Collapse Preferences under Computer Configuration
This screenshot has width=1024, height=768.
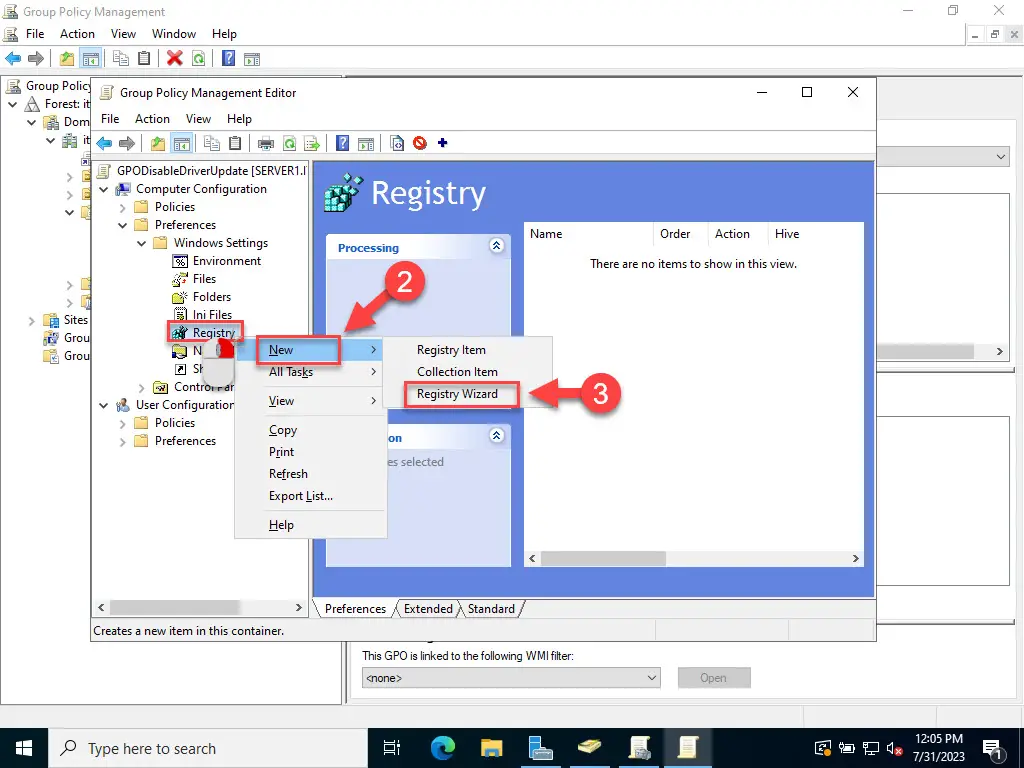click(123, 225)
